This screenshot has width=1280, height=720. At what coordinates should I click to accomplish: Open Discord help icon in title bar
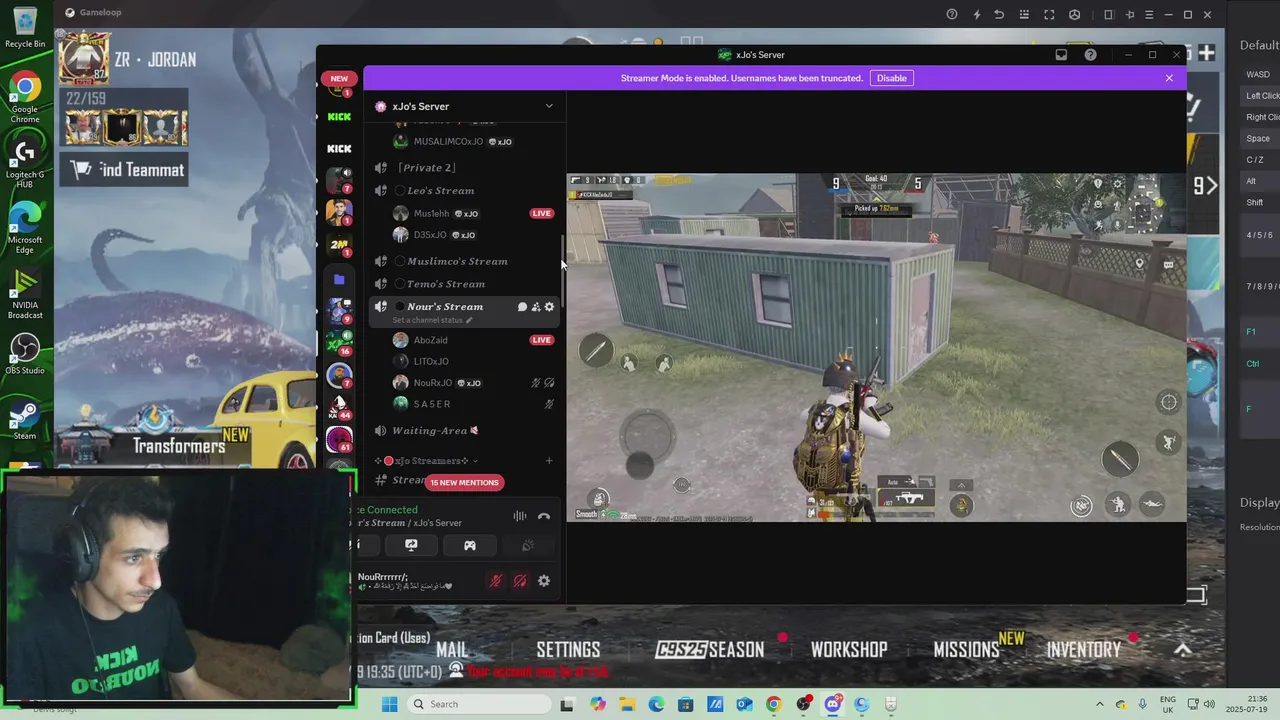pos(1090,55)
